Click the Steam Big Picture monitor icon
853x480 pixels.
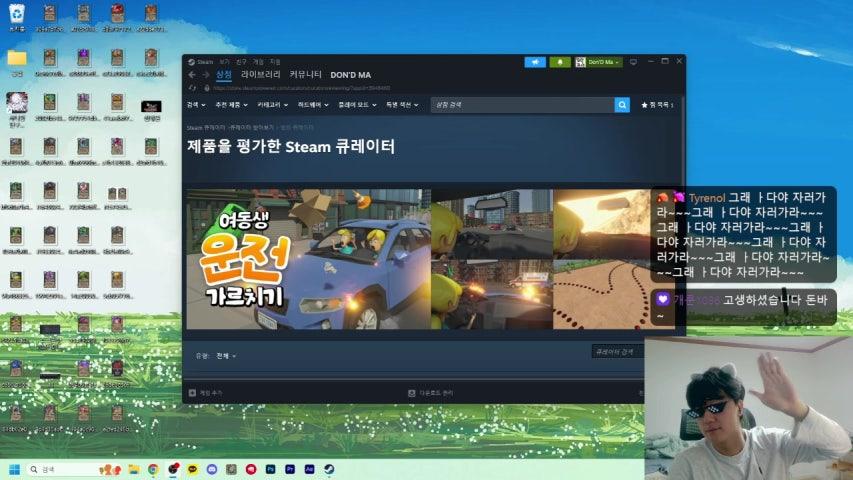[x=633, y=62]
